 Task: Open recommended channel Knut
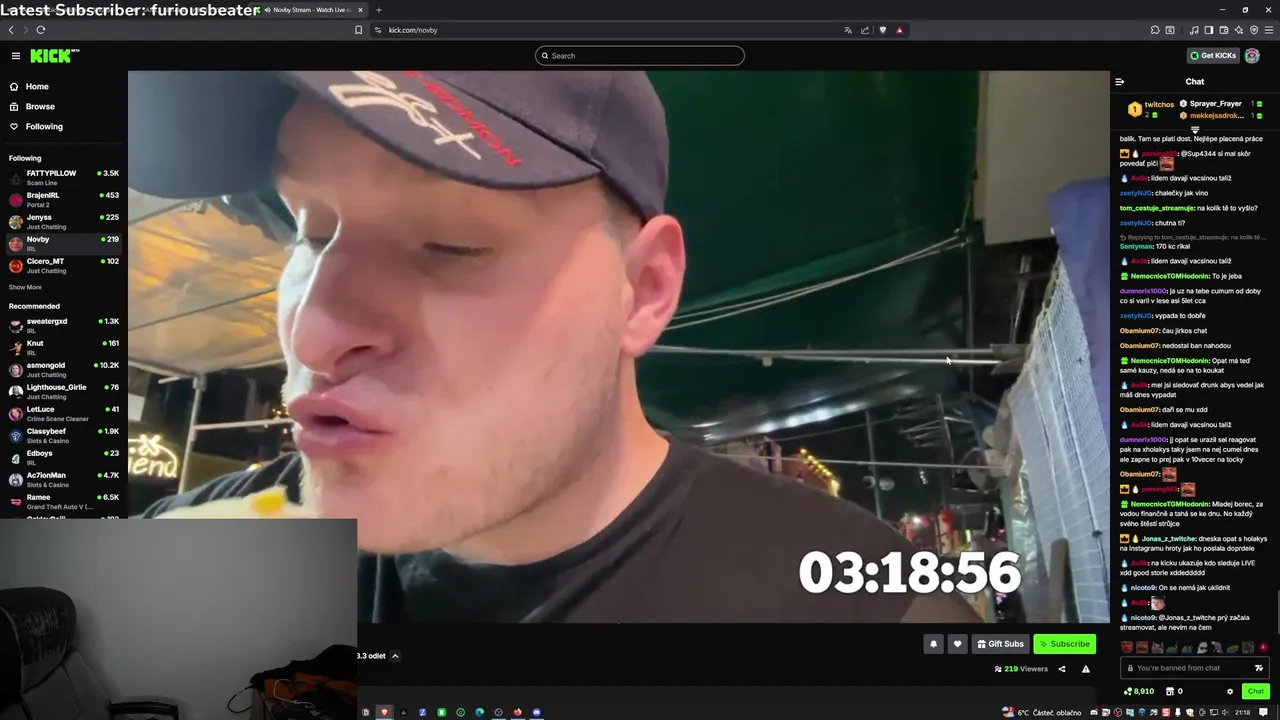[x=64, y=348]
